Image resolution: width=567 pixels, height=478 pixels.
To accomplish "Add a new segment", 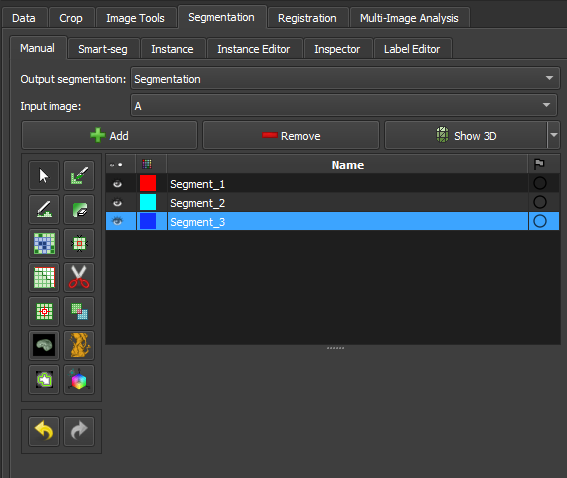I will click(109, 136).
